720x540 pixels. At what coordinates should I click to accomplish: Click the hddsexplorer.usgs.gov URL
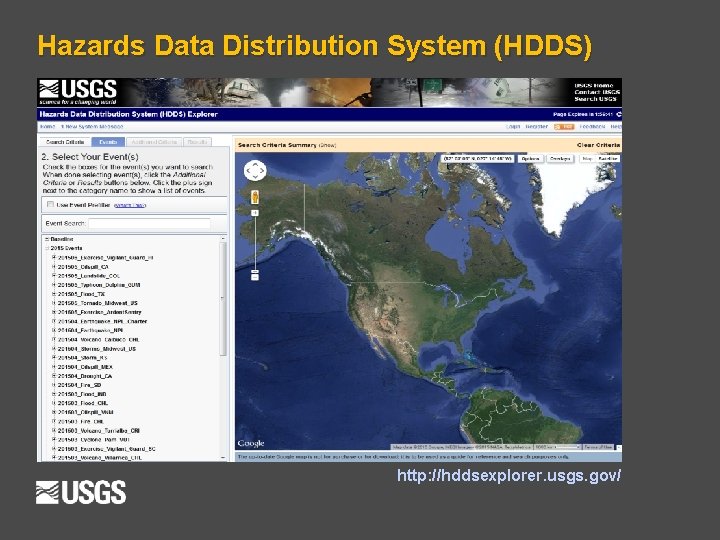(509, 475)
